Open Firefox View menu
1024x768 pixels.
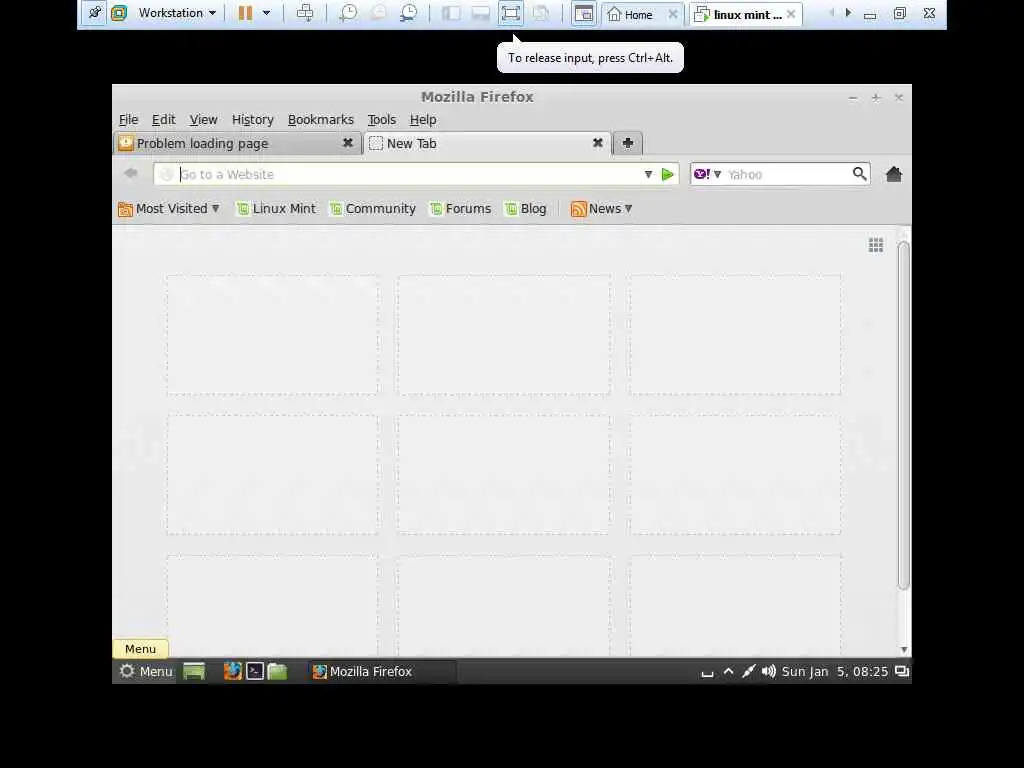[x=203, y=120]
